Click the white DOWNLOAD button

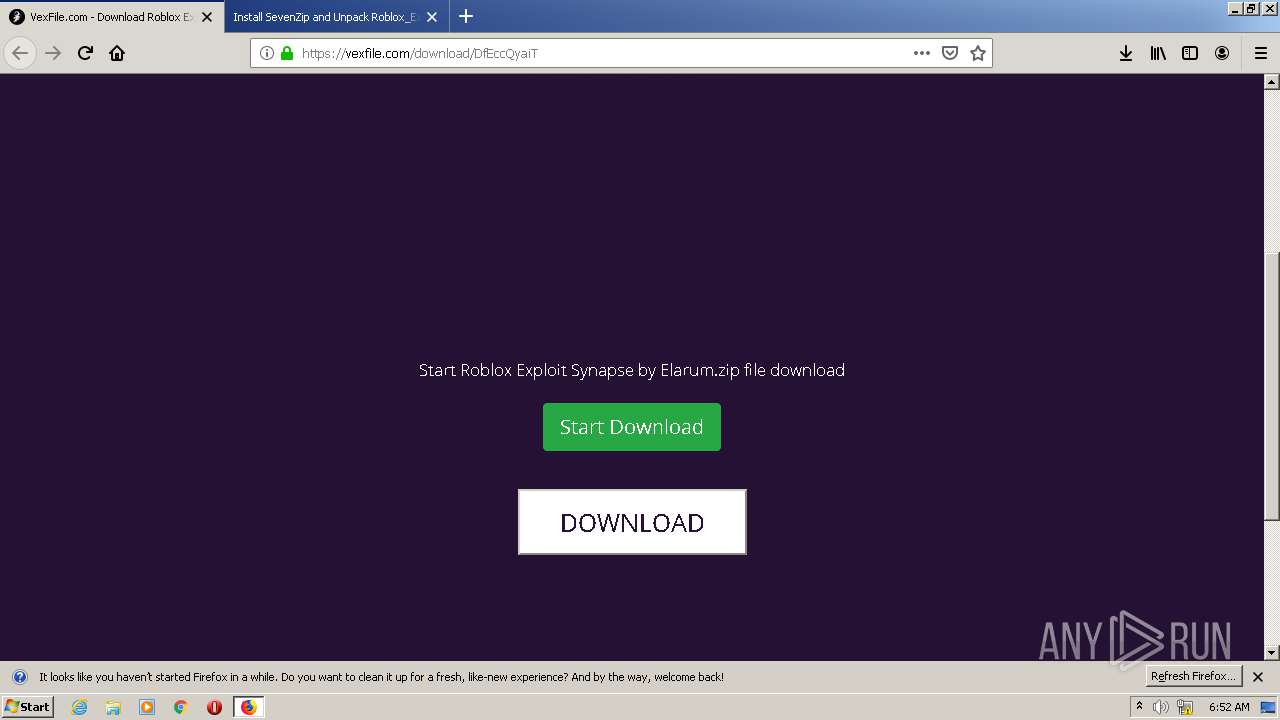click(x=632, y=522)
